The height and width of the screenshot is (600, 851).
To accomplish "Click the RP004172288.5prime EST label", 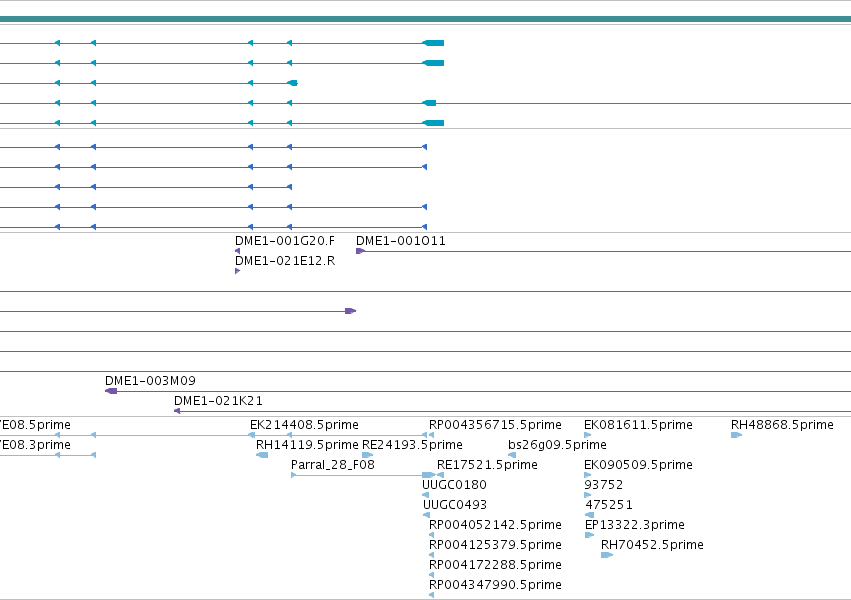I will pos(495,565).
